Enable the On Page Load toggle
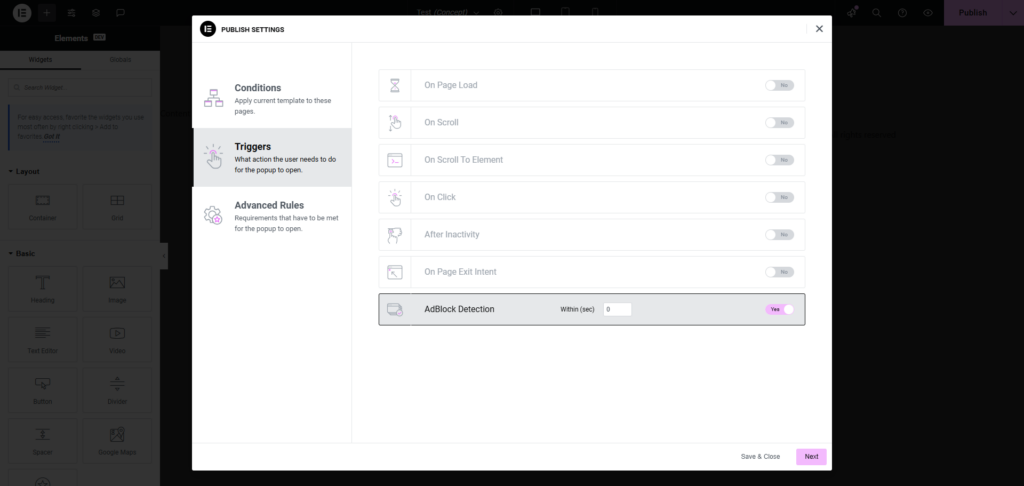This screenshot has width=1024, height=486. point(779,85)
